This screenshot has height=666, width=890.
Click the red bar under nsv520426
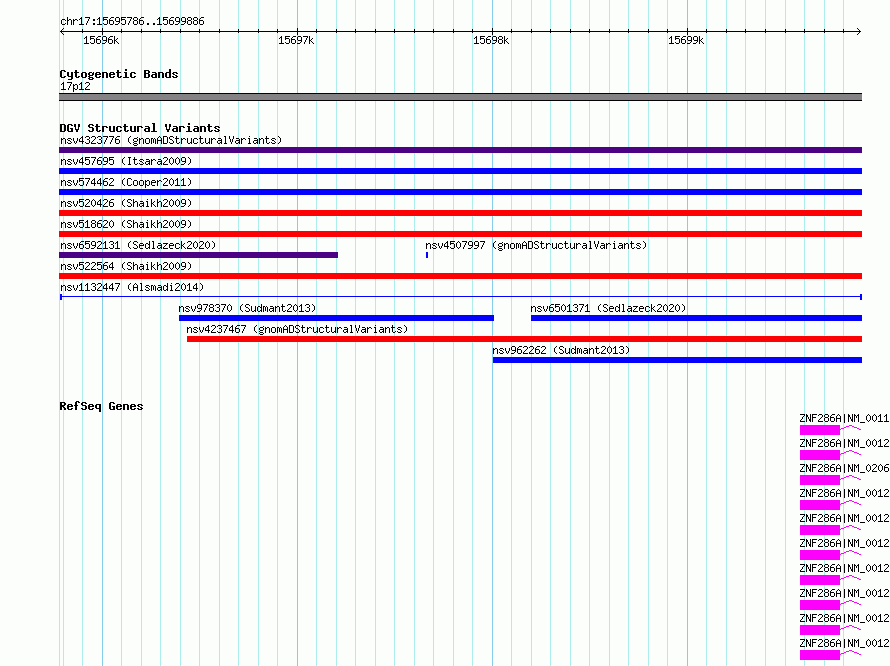460,213
